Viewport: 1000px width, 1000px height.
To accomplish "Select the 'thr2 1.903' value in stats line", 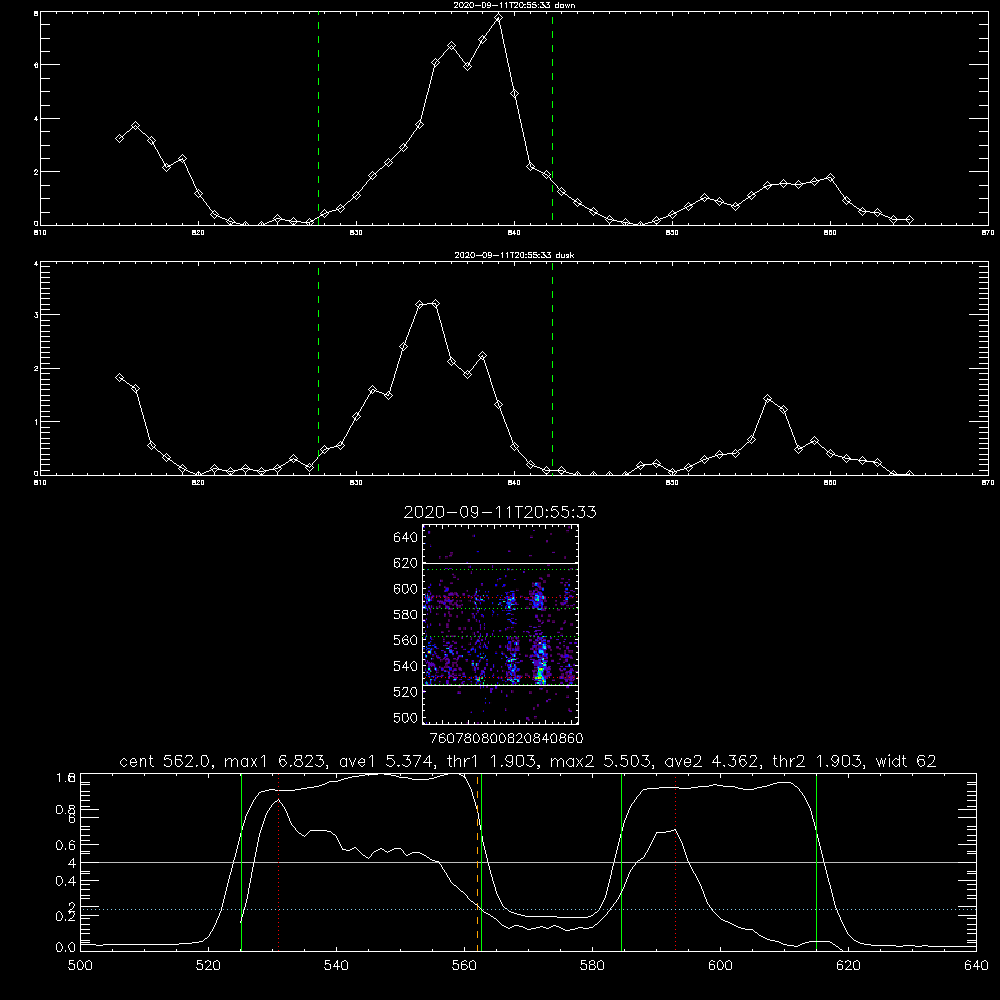I will point(818,761).
